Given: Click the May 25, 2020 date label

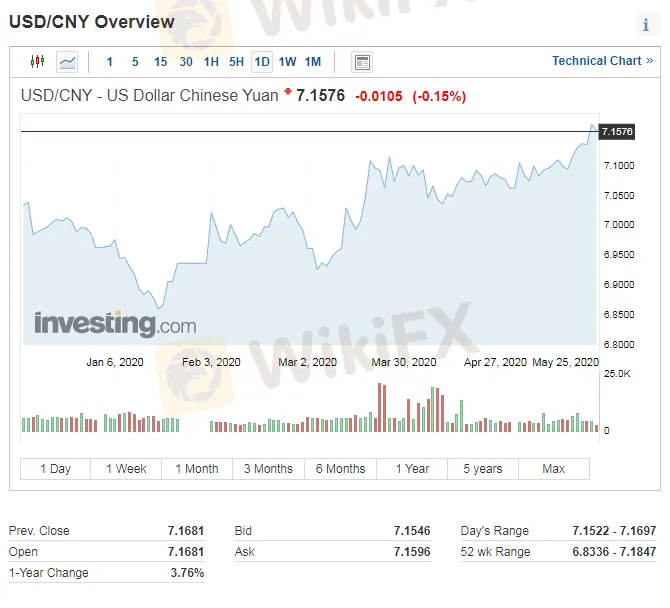Looking at the screenshot, I should (565, 362).
